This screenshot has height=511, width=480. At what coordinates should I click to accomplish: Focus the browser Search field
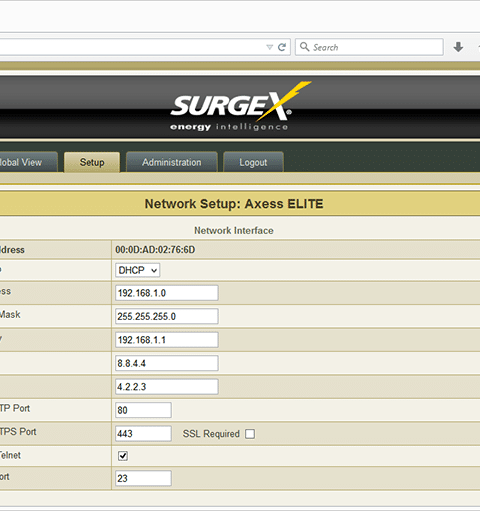[x=369, y=47]
